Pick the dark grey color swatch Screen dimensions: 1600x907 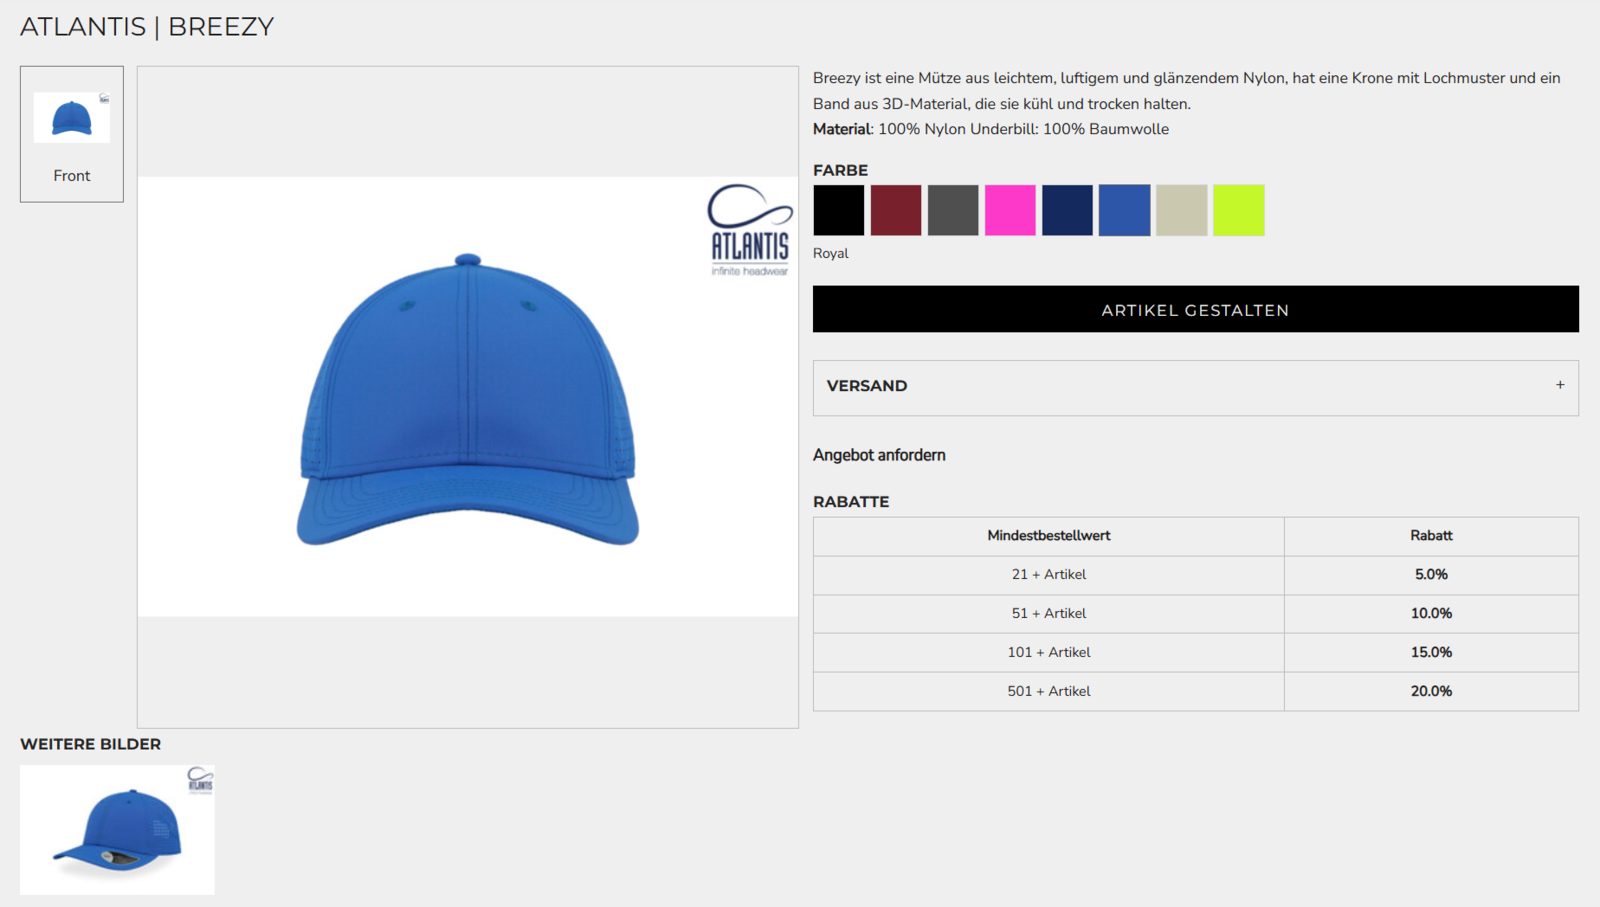click(x=952, y=210)
